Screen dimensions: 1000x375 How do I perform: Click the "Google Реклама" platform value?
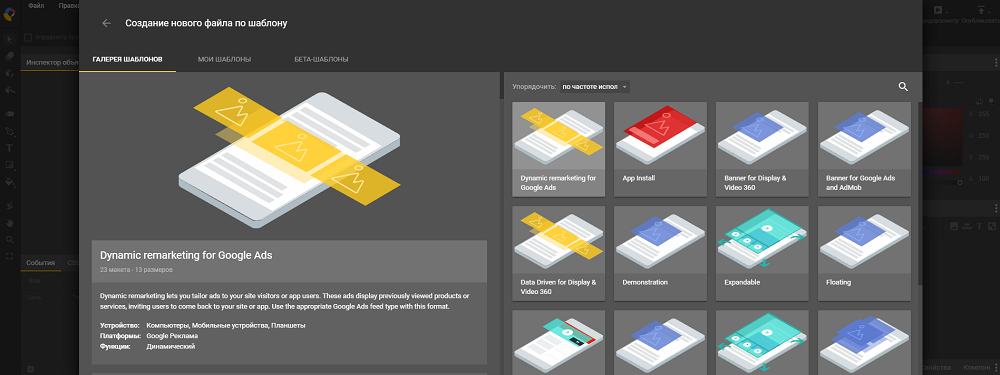172,335
